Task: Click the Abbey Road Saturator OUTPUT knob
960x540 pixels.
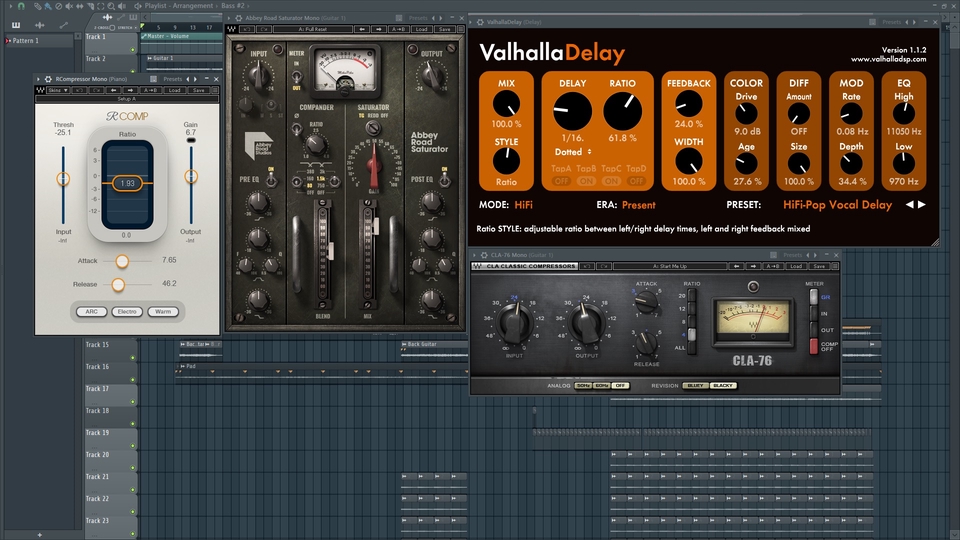Action: pos(432,75)
